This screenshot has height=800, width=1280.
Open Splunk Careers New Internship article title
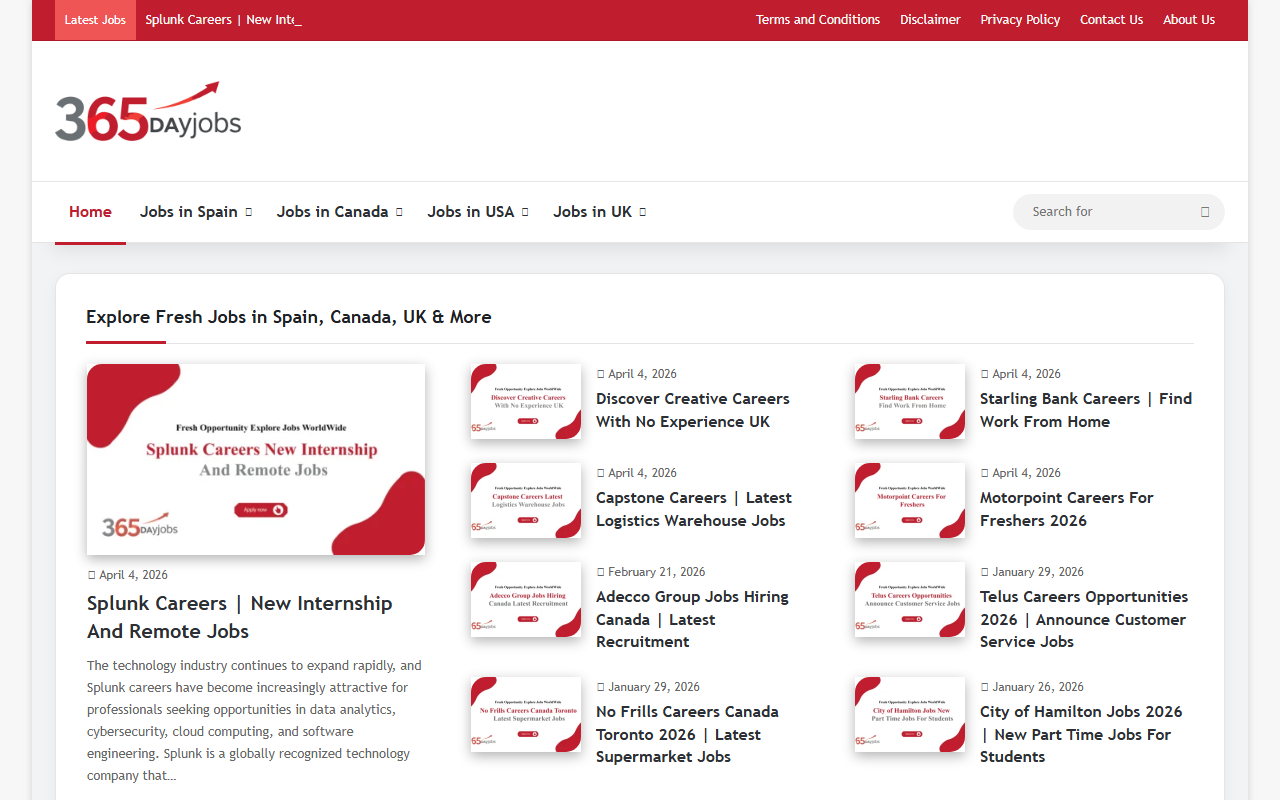(x=240, y=617)
